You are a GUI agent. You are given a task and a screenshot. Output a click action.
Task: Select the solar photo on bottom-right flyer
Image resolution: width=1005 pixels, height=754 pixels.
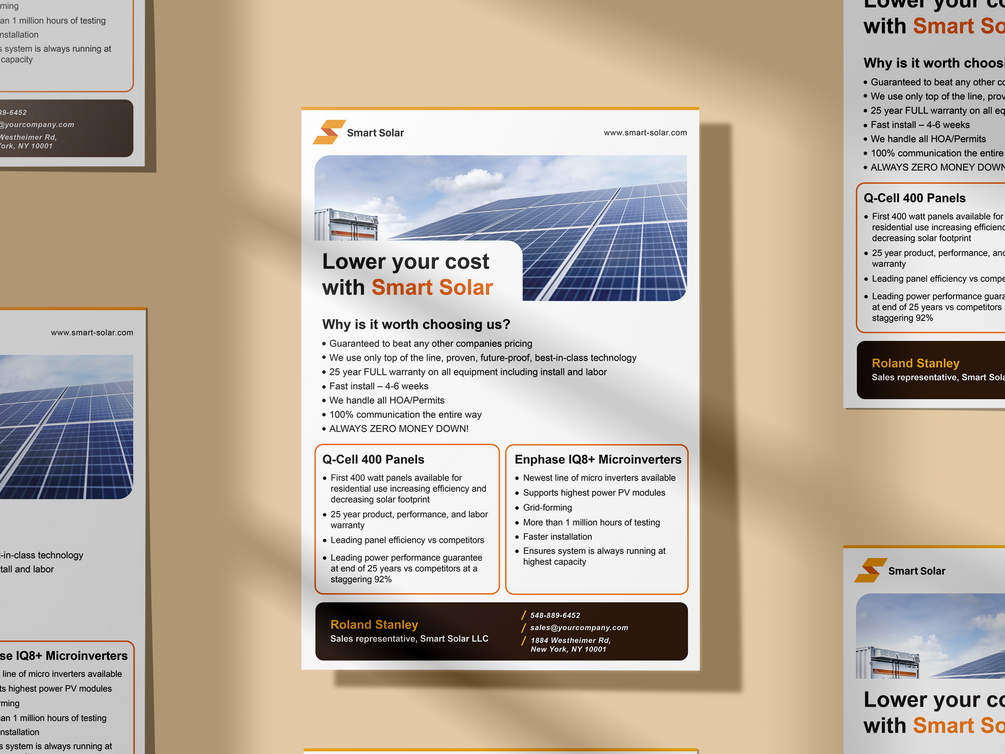coord(930,635)
